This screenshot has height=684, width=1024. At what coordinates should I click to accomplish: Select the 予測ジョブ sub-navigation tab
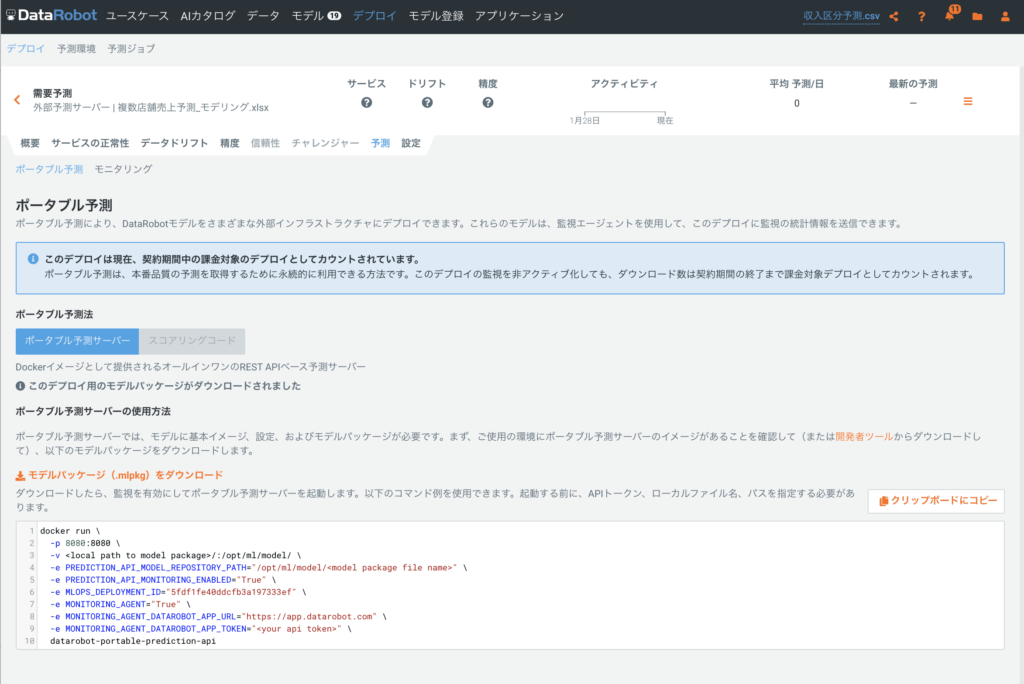131,48
